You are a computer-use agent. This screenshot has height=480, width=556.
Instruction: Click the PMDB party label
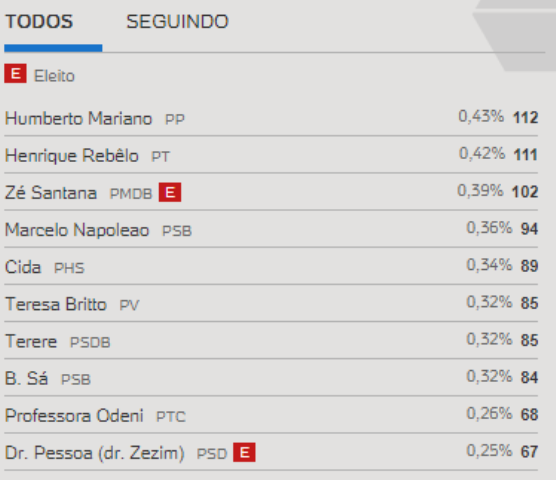pyautogui.click(x=131, y=194)
